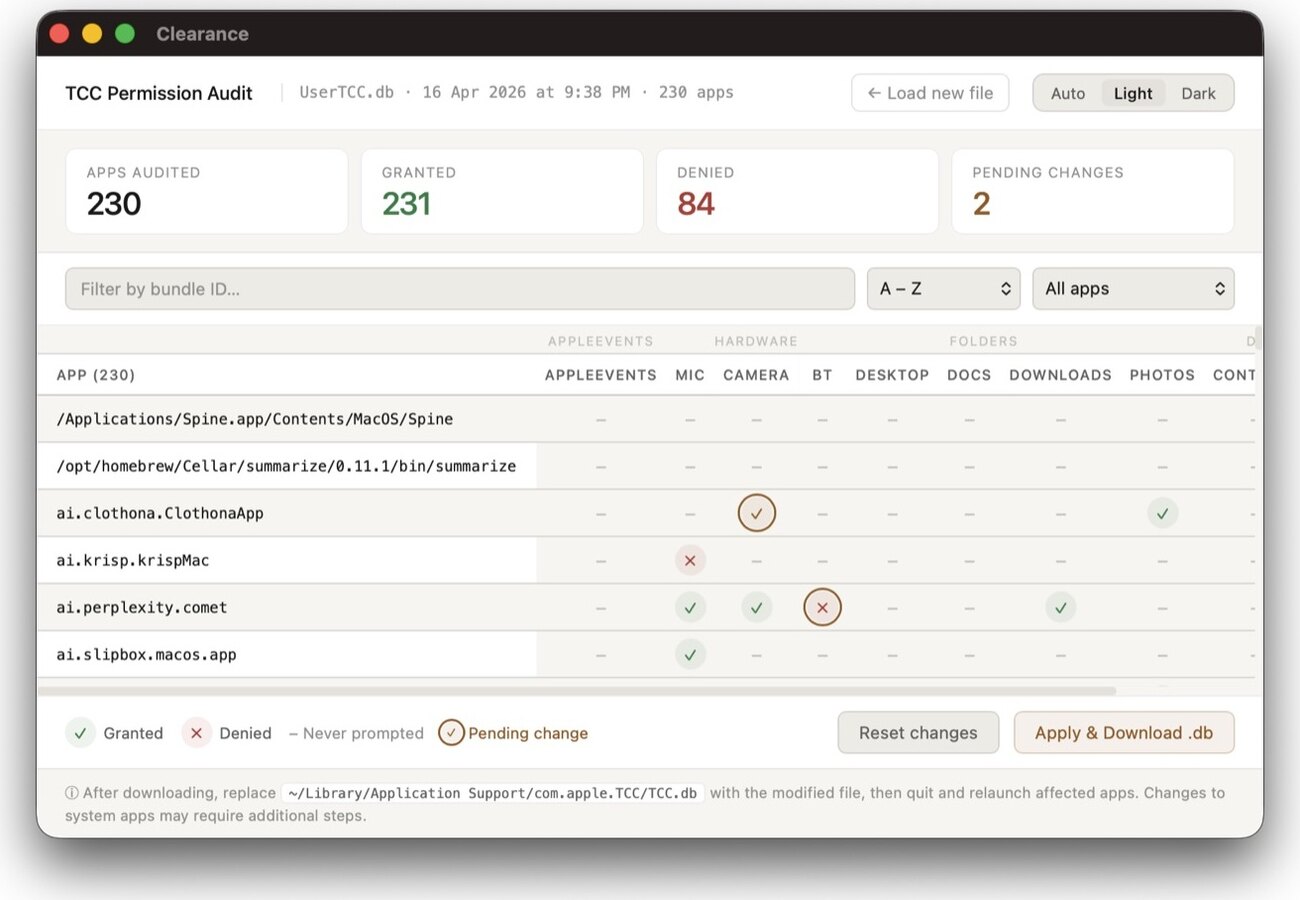Toggle pending BT denied icon for ai.perplexity.comet
This screenshot has width=1300, height=900.
click(x=822, y=607)
